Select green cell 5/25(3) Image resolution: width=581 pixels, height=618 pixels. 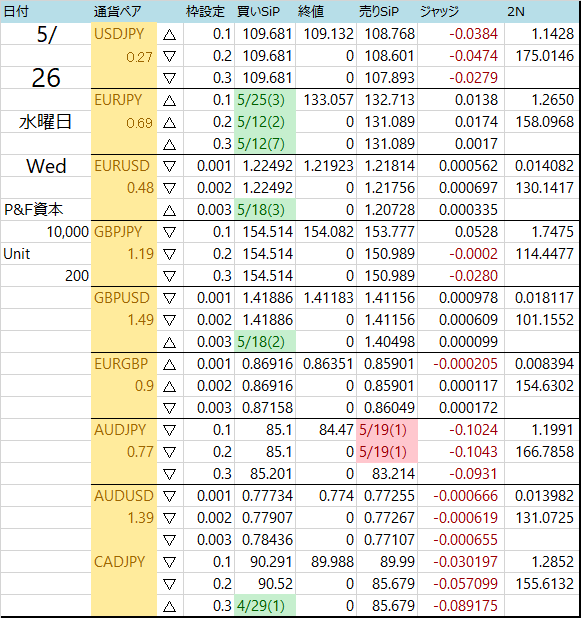(265, 100)
